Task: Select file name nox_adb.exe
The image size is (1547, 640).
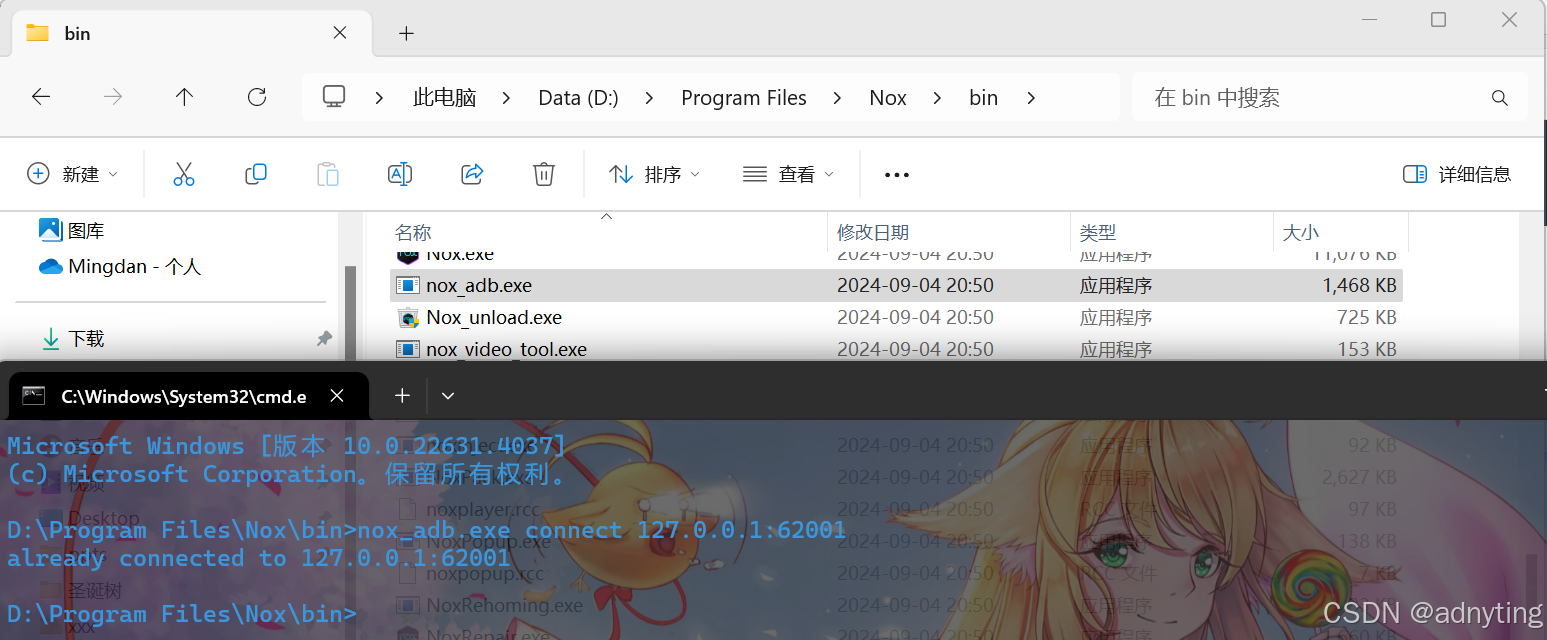Action: pyautogui.click(x=479, y=286)
